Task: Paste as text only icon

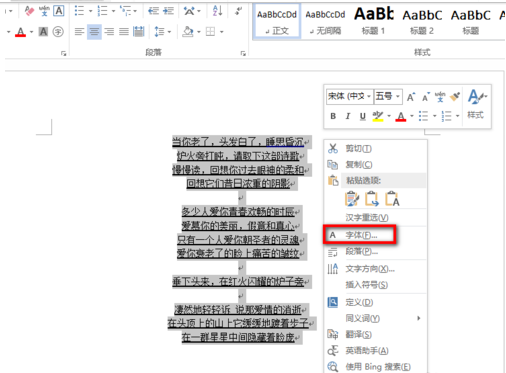Action: [x=392, y=199]
